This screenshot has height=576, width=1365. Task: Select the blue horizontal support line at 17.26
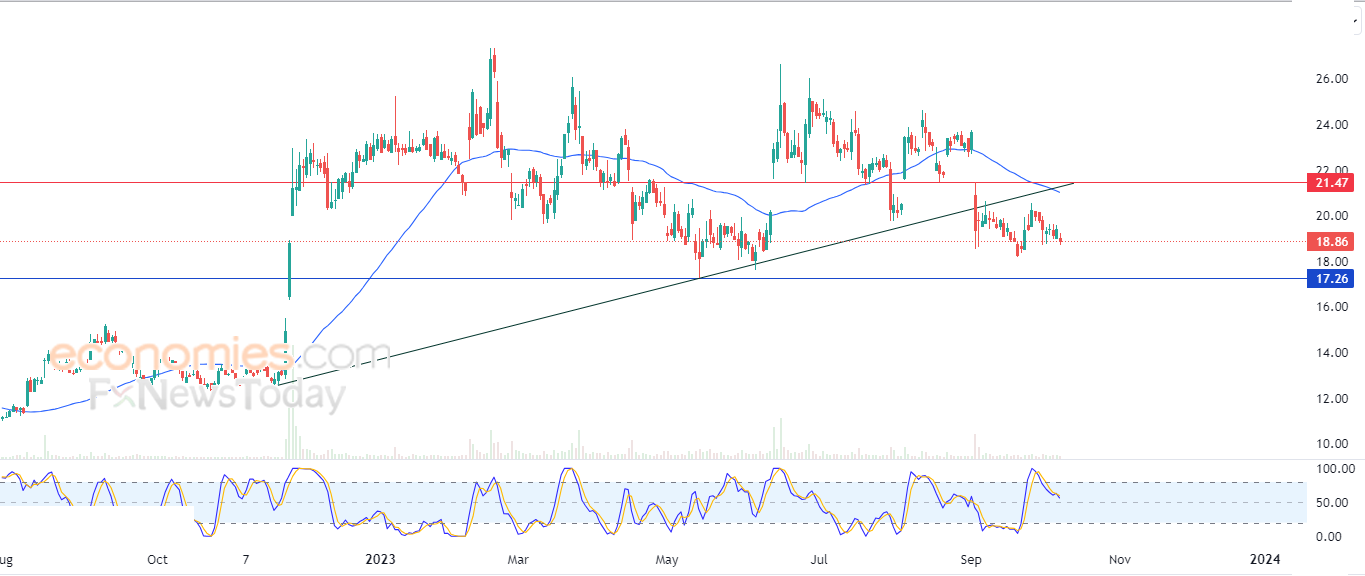click(x=650, y=279)
